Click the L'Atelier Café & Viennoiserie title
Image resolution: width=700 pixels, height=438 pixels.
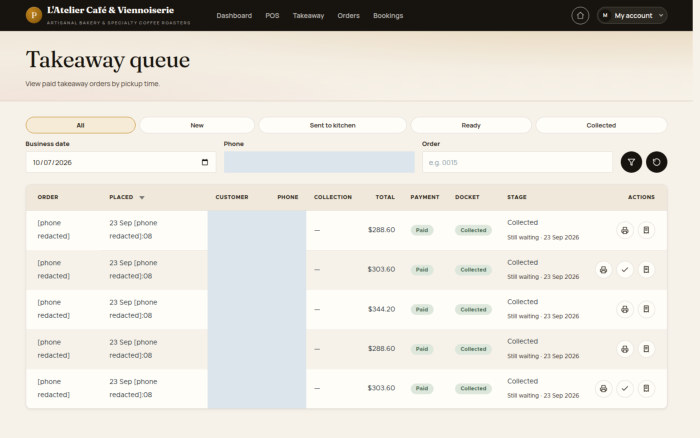(x=110, y=10)
